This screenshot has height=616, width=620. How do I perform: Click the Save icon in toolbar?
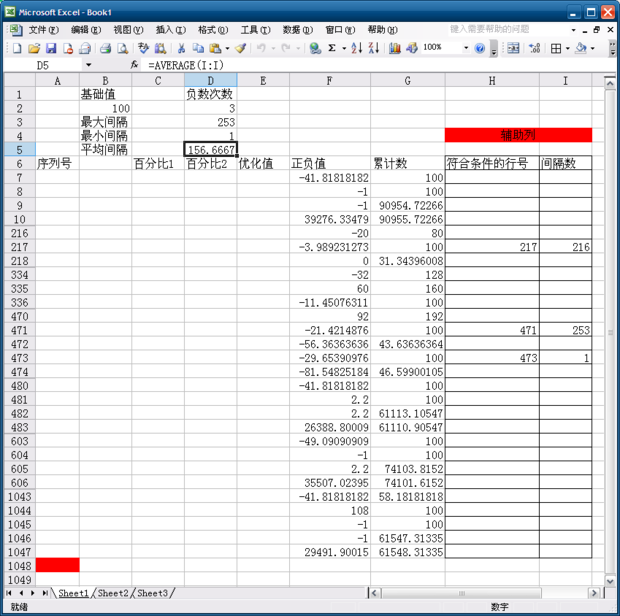coord(50,48)
